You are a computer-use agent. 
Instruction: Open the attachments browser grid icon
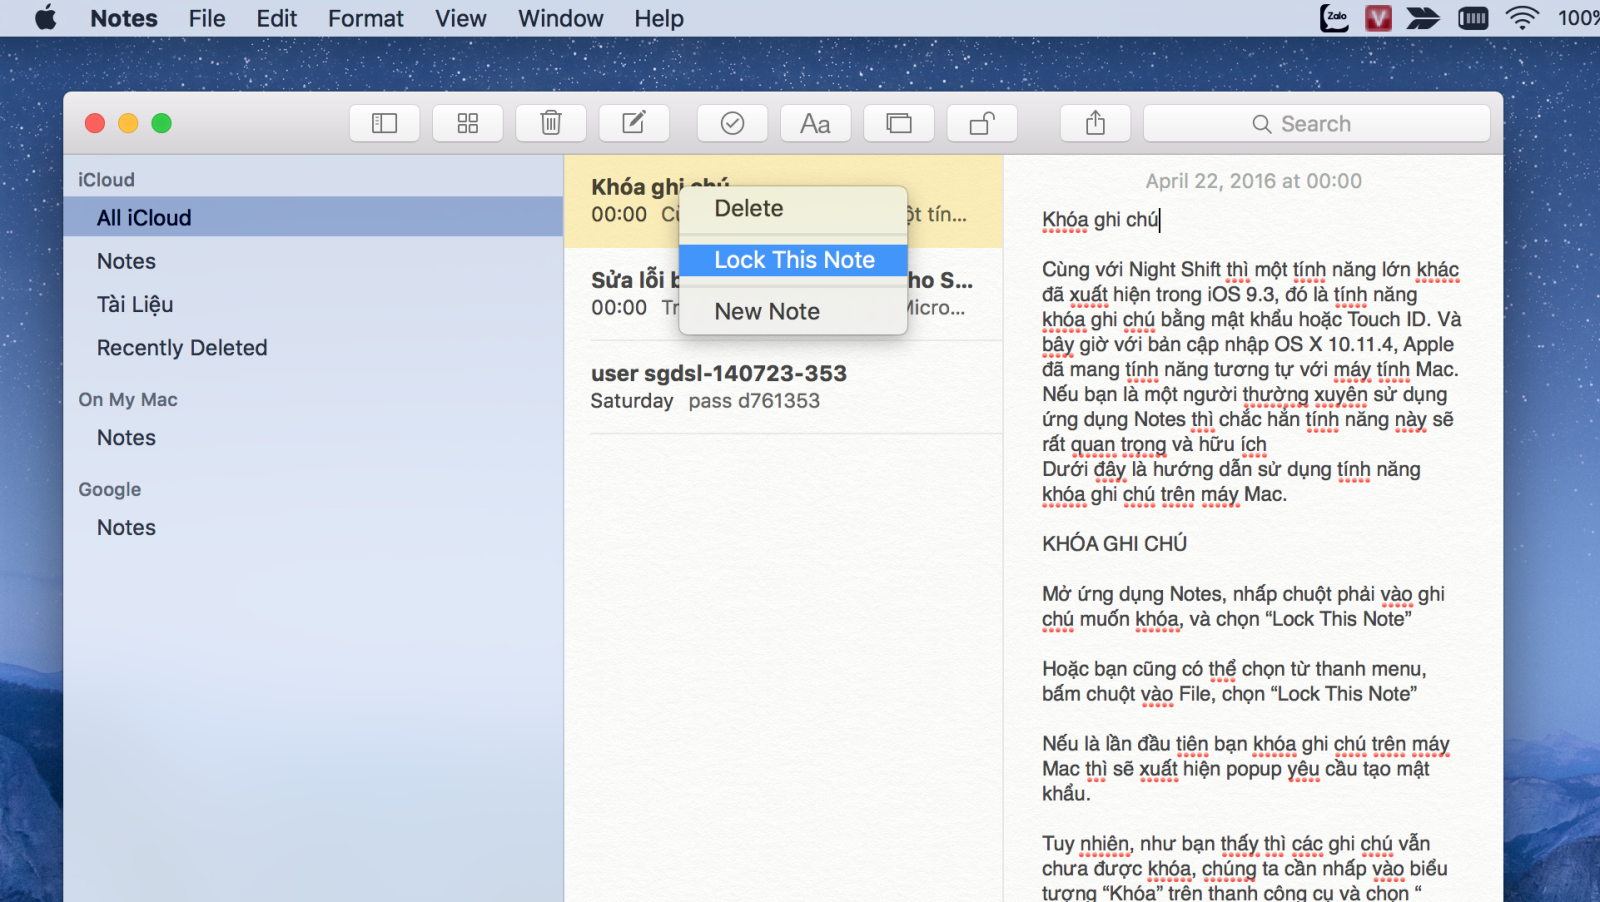[x=467, y=123]
